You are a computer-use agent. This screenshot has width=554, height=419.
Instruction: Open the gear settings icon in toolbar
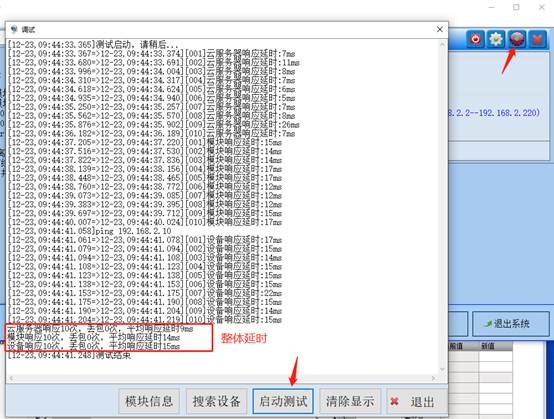point(496,39)
